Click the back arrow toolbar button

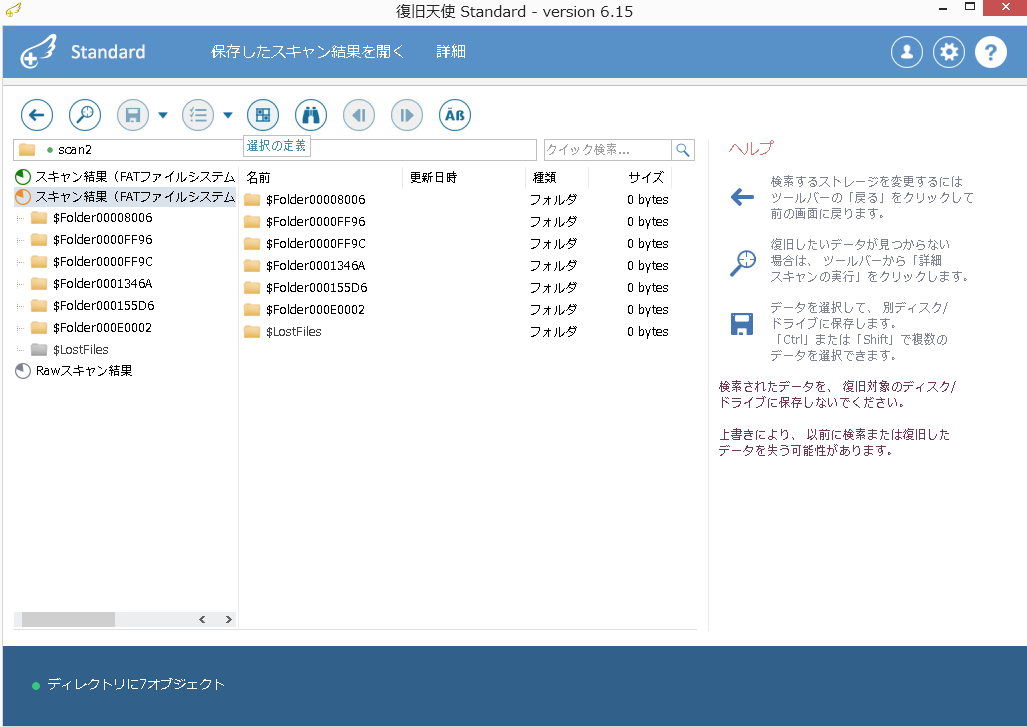tap(37, 115)
